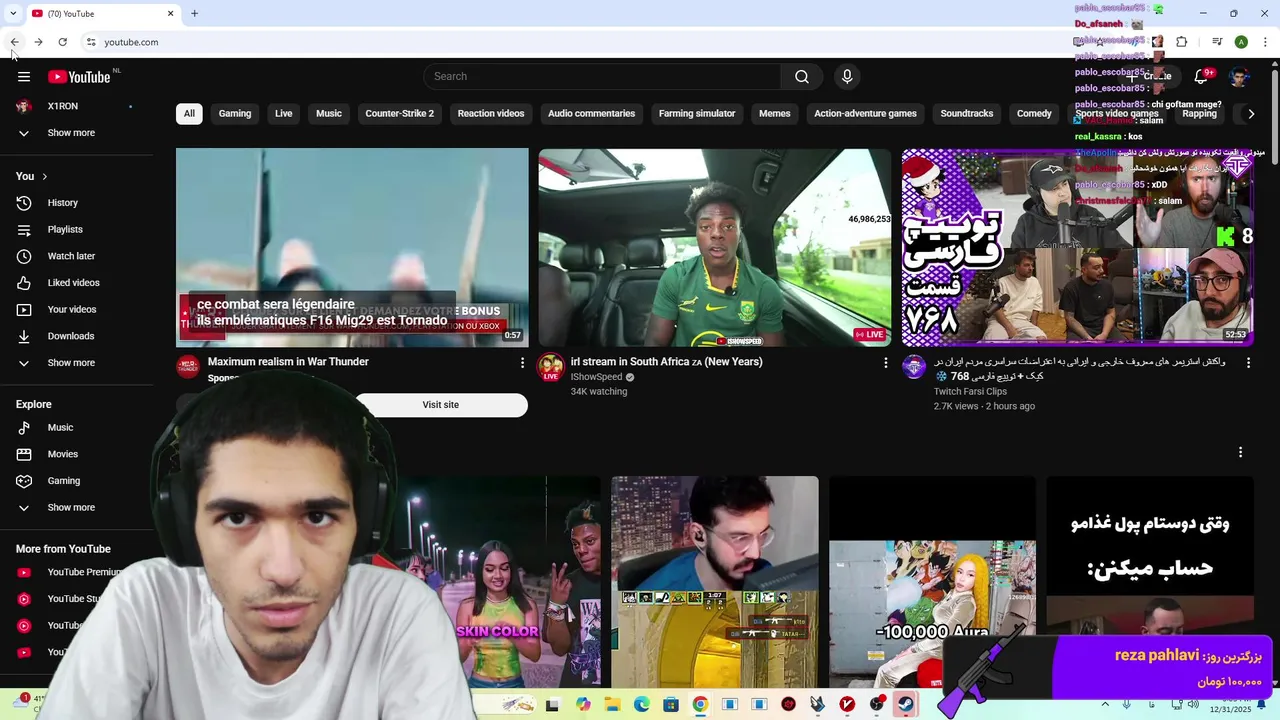The width and height of the screenshot is (1280, 720).
Task: Open OBS Studio from the taskbar
Action: pos(877,704)
